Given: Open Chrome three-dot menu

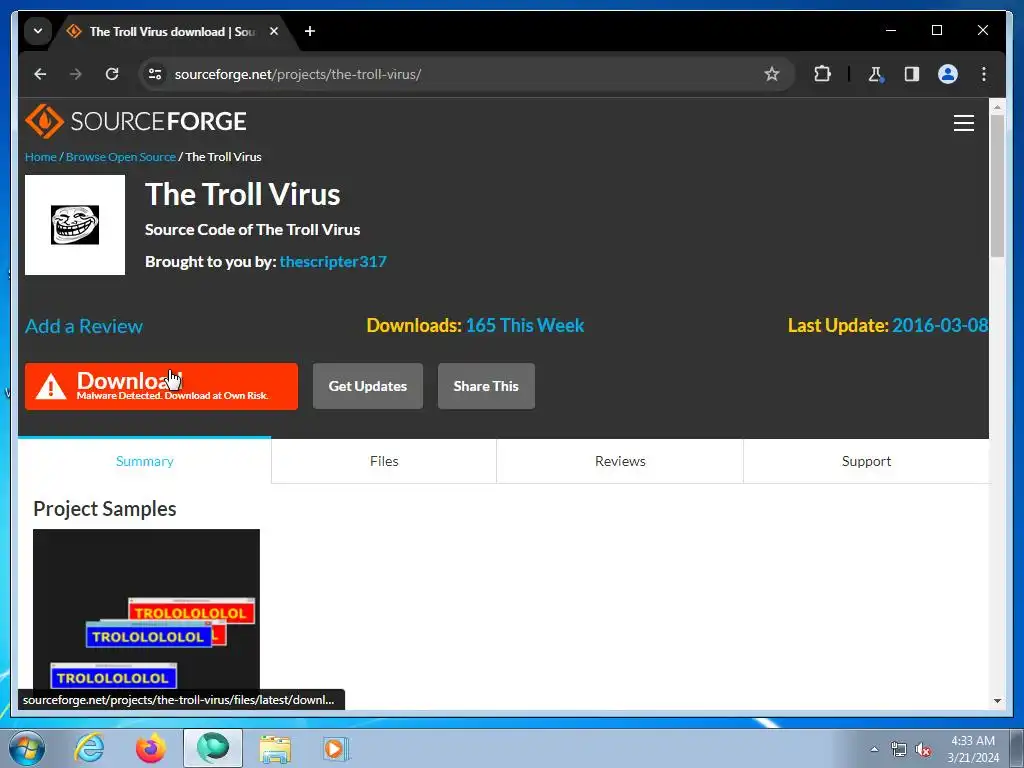Looking at the screenshot, I should [984, 74].
